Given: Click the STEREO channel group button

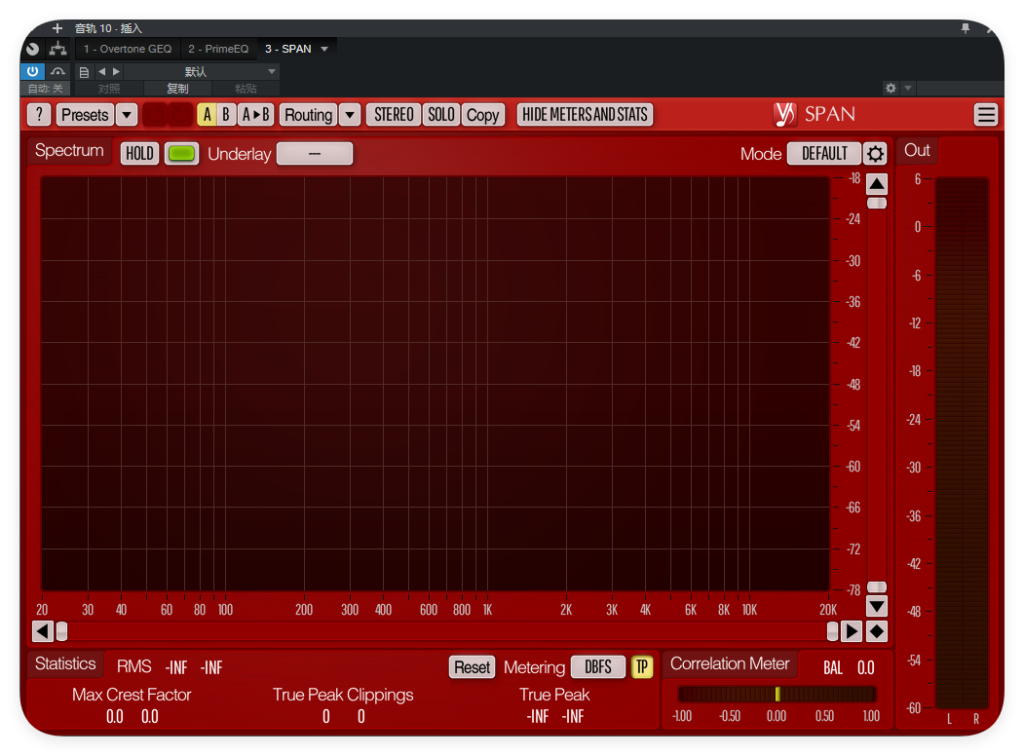Looking at the screenshot, I should coord(394,115).
